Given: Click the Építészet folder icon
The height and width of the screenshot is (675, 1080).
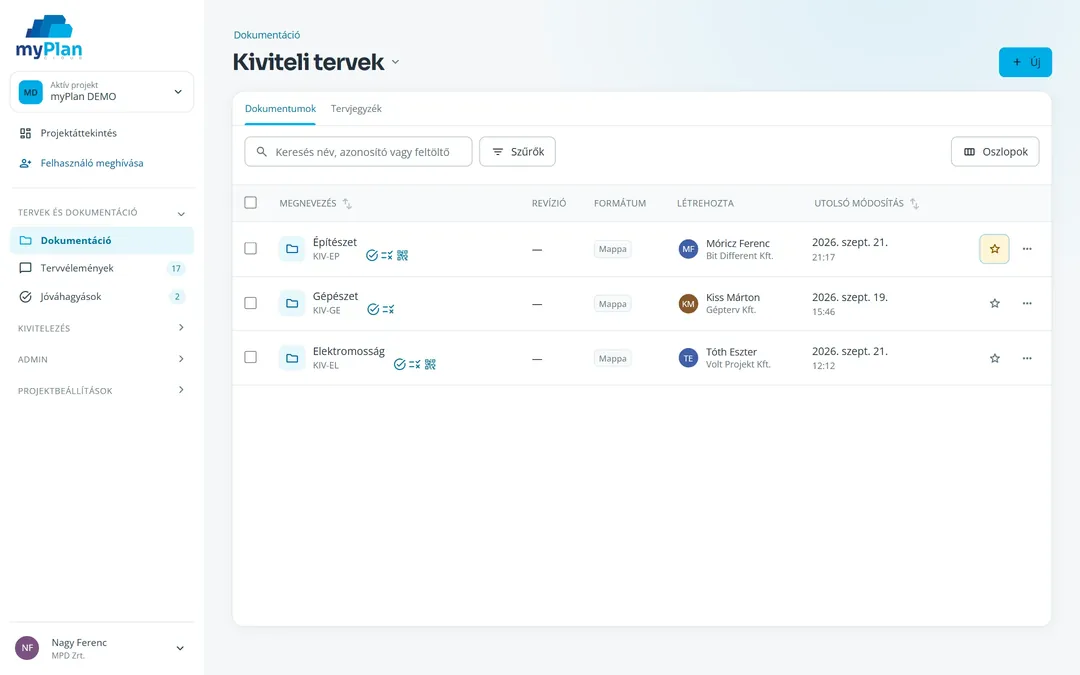Looking at the screenshot, I should tap(292, 249).
